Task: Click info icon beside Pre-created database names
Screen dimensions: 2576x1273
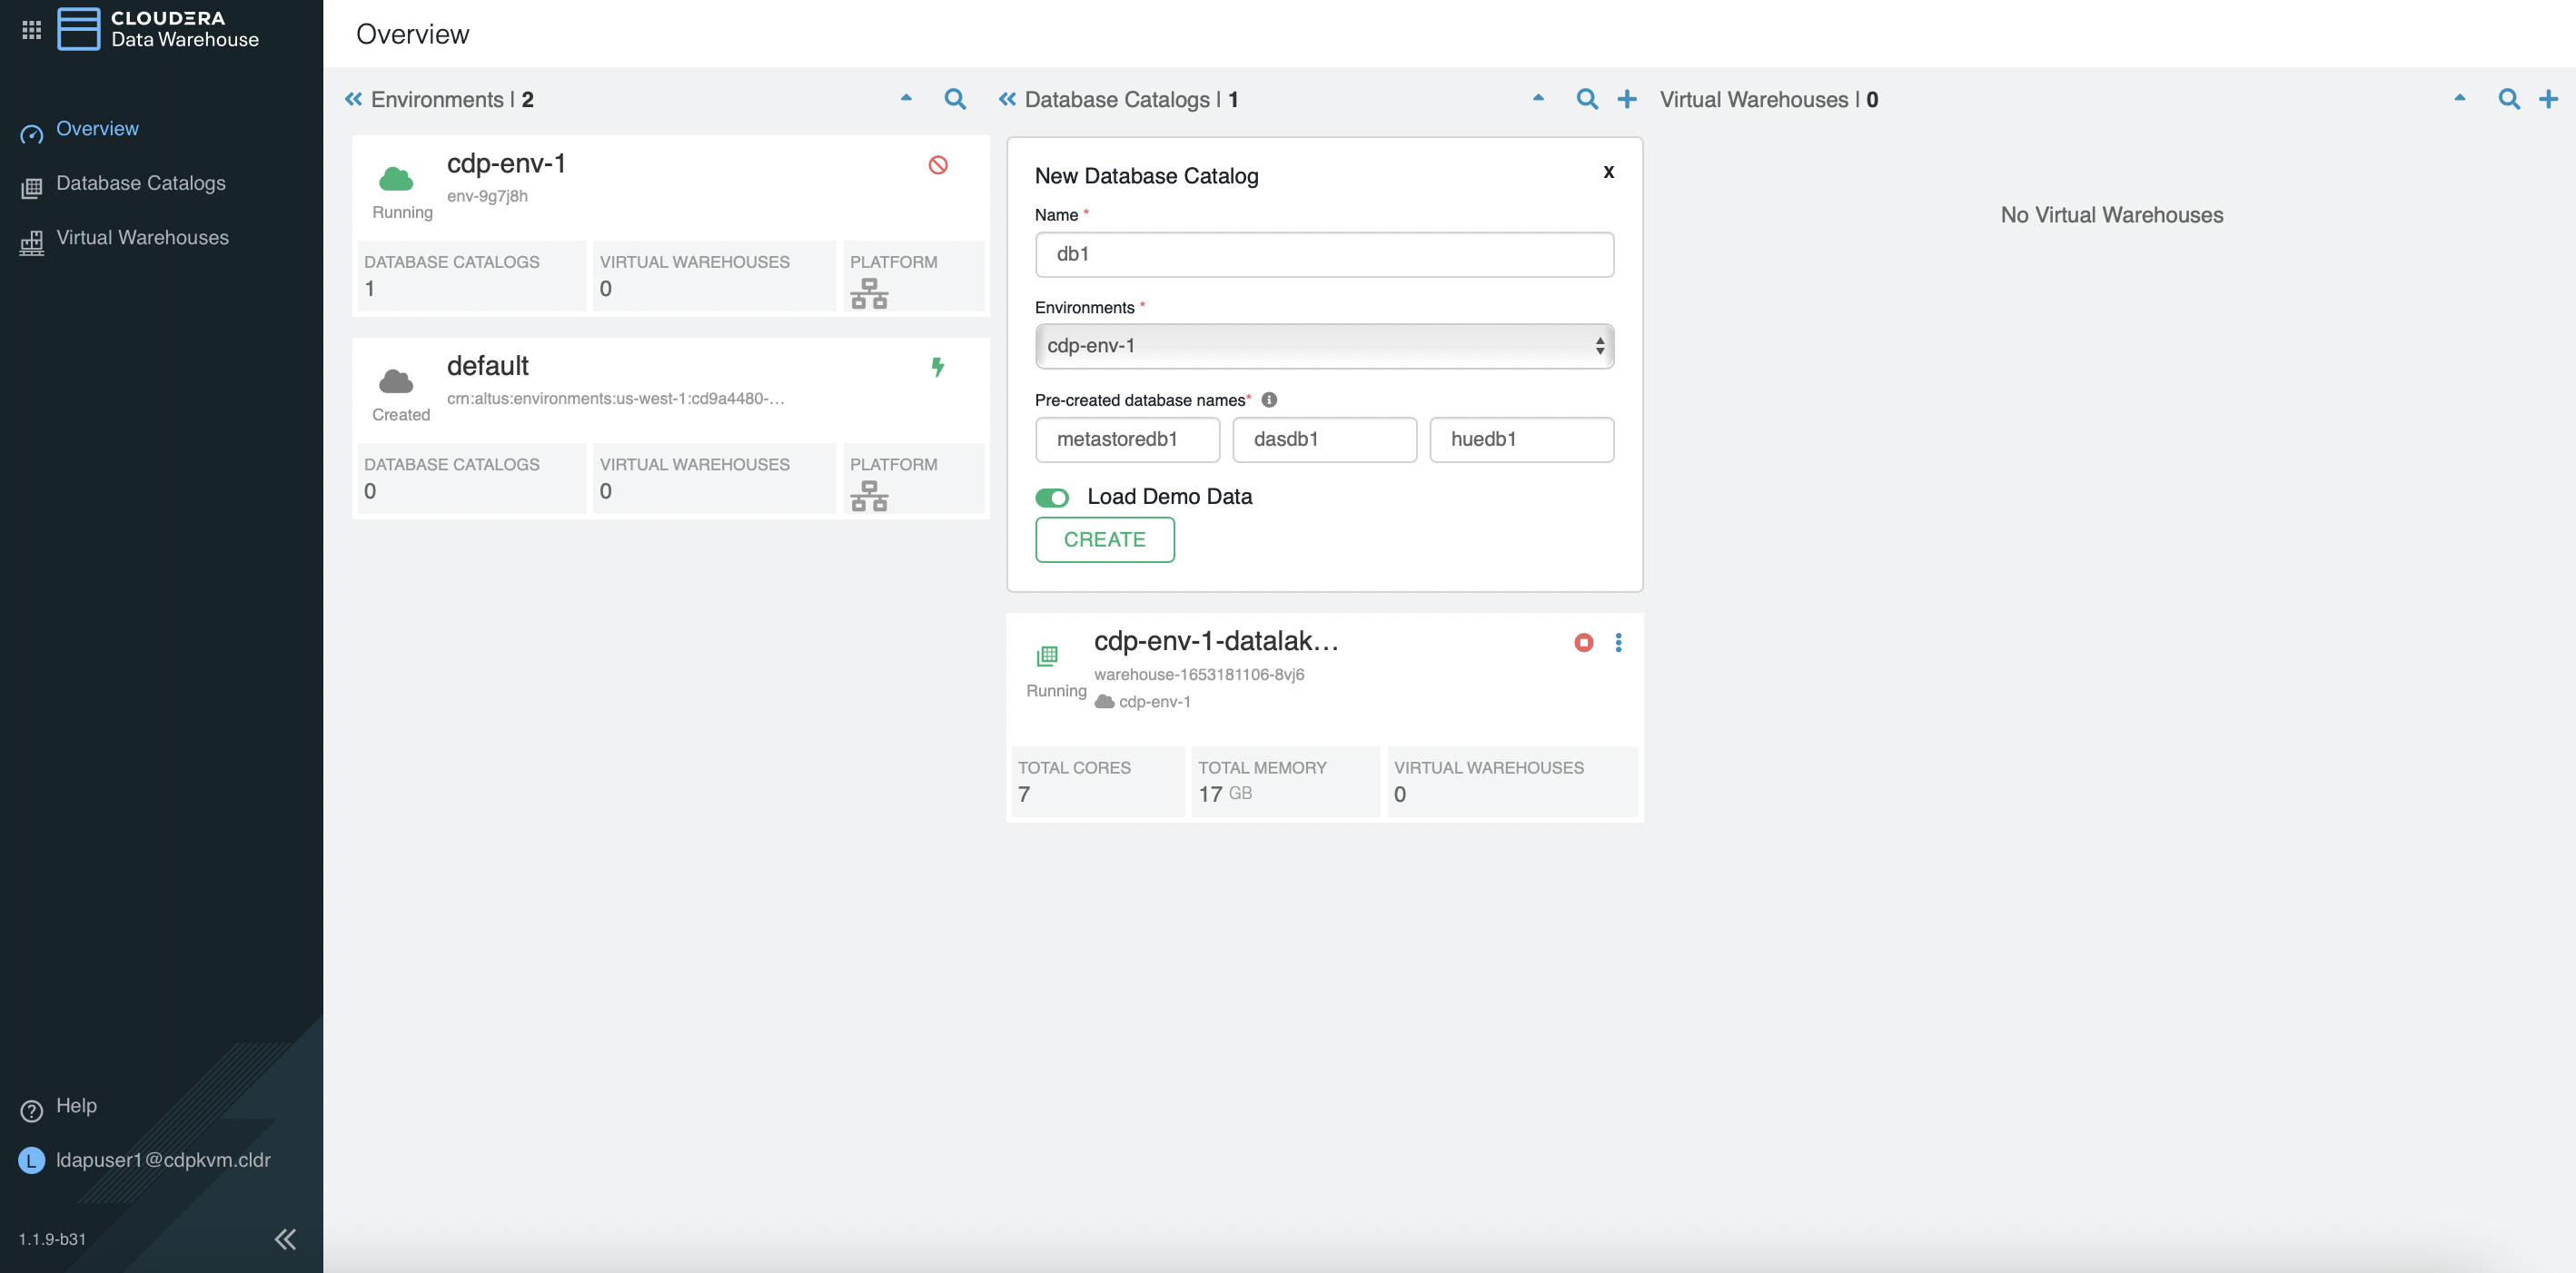Action: coord(1269,400)
